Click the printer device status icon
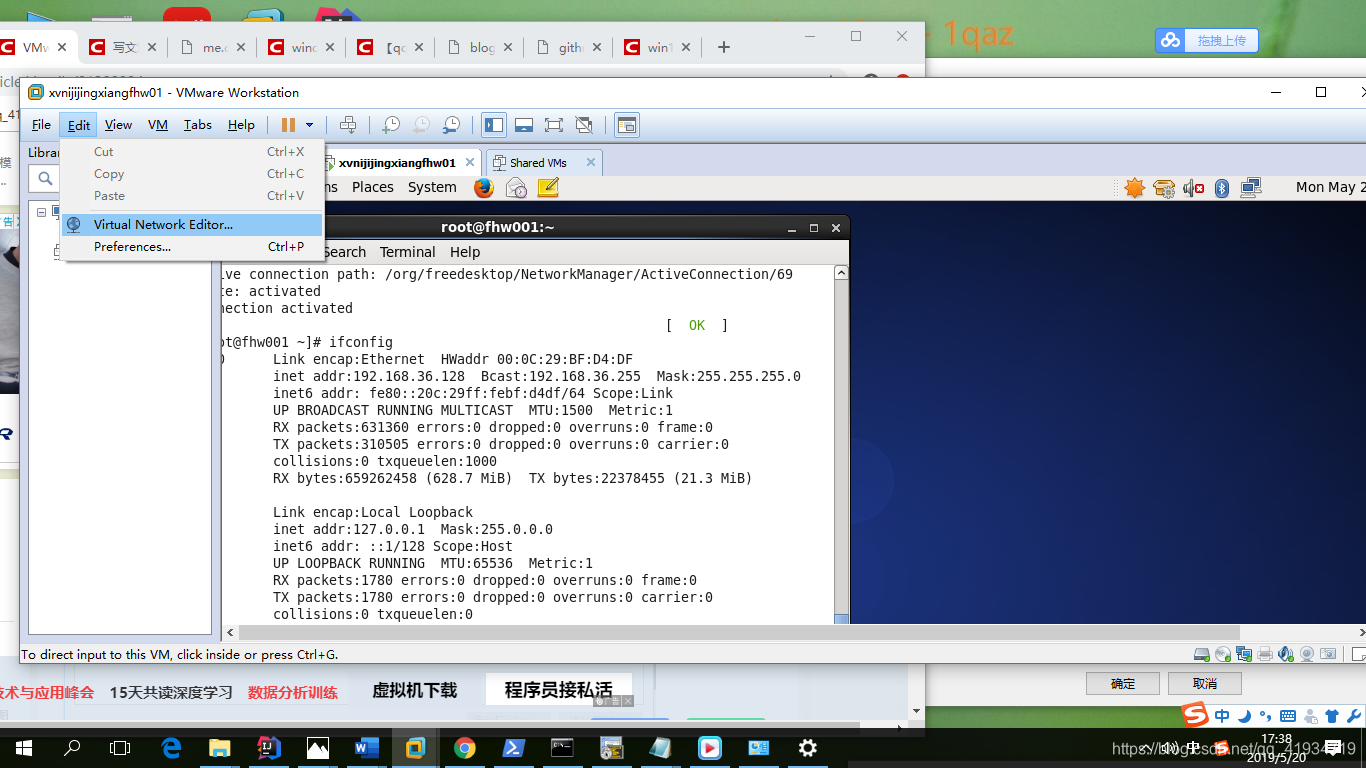This screenshot has height=768, width=1366. 1265,654
